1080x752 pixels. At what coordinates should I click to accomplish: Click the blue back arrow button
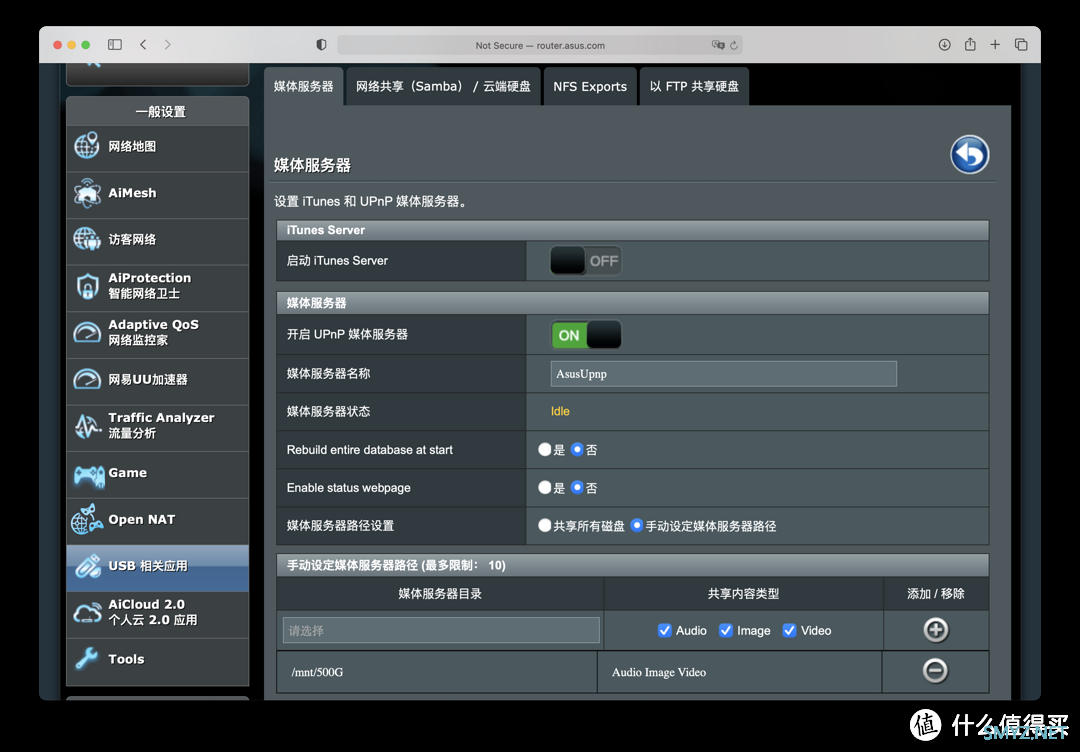point(969,154)
